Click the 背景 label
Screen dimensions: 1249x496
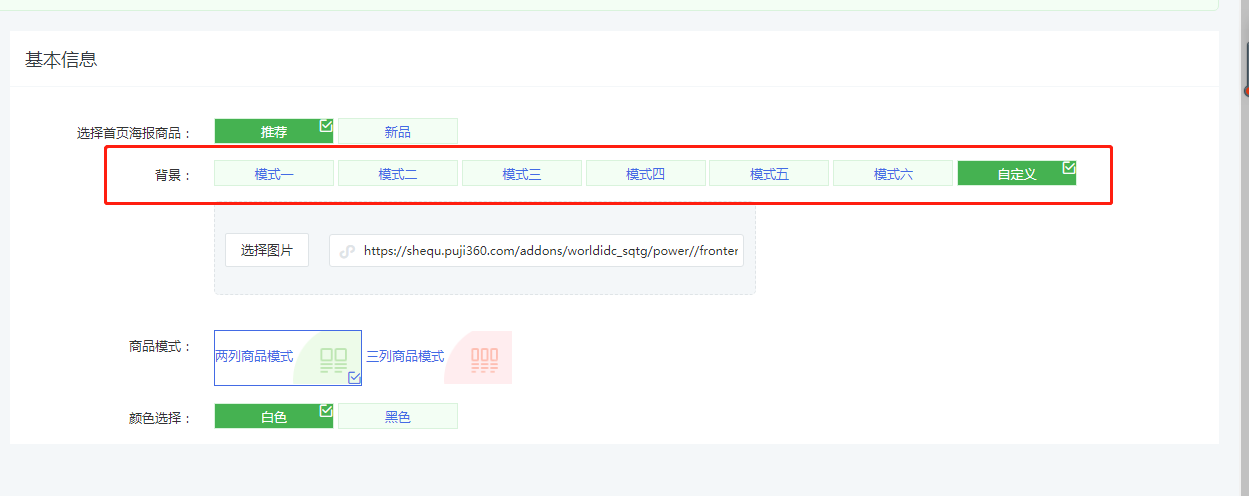click(x=172, y=175)
